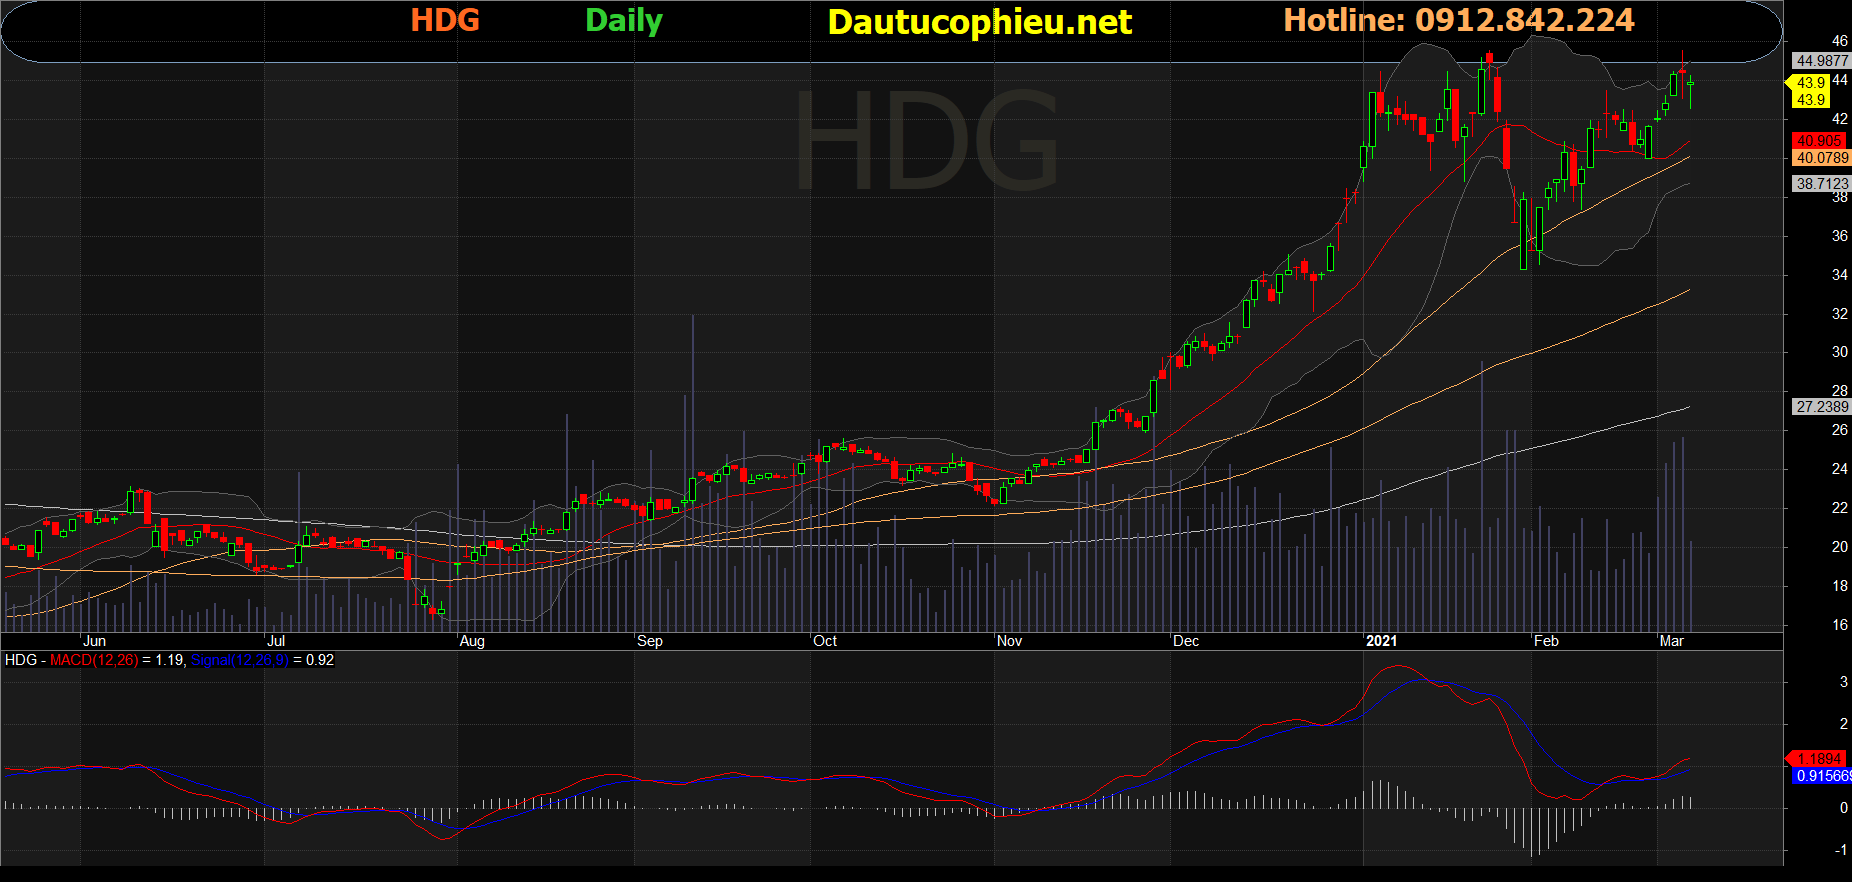
Task: Click the Sep label on time axis
Action: coord(650,641)
